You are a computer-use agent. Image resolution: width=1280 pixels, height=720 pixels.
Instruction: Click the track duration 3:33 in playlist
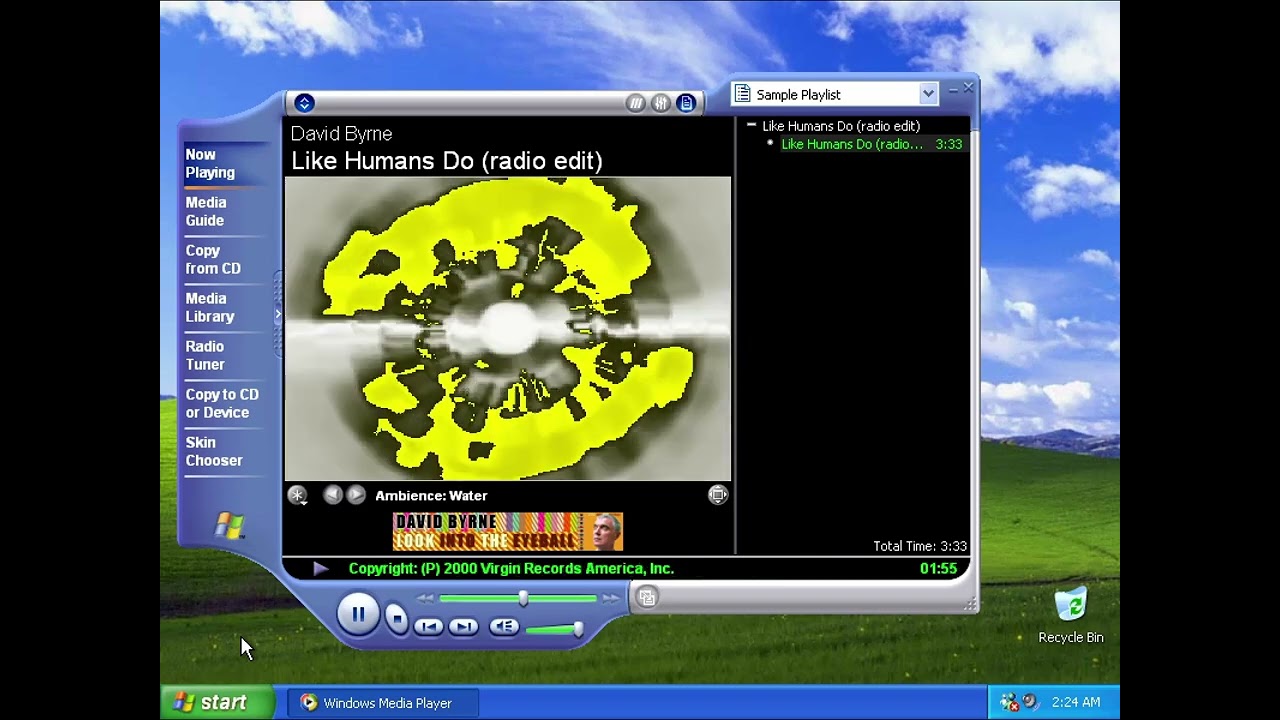(x=949, y=144)
